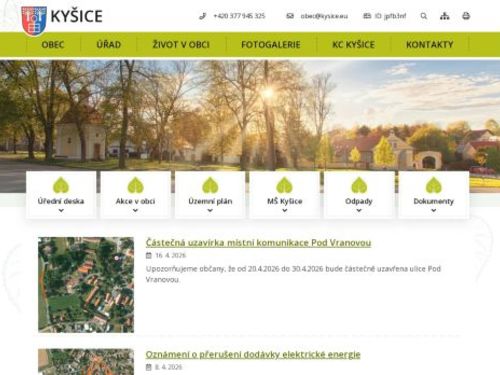
Task: Click the text starting 'Upozorňujeme občany'
Action: pos(293,274)
